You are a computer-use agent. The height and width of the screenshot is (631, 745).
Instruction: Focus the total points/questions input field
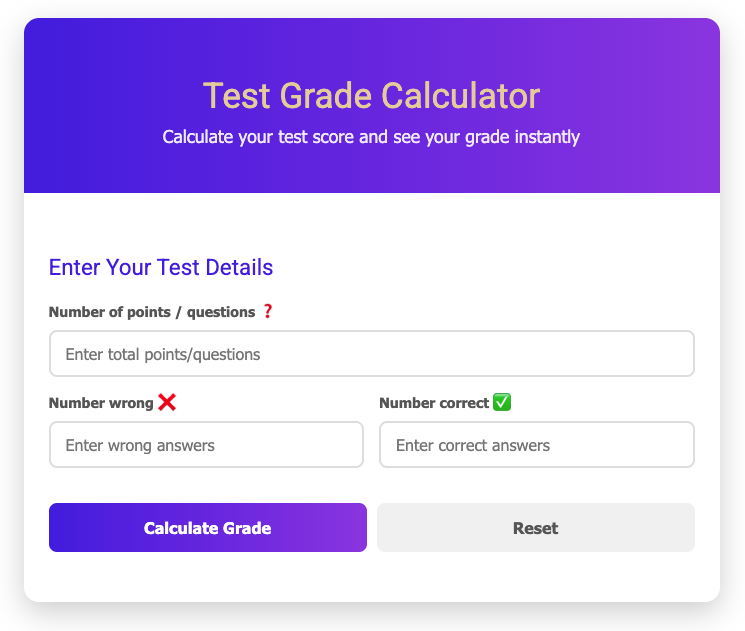click(x=371, y=354)
